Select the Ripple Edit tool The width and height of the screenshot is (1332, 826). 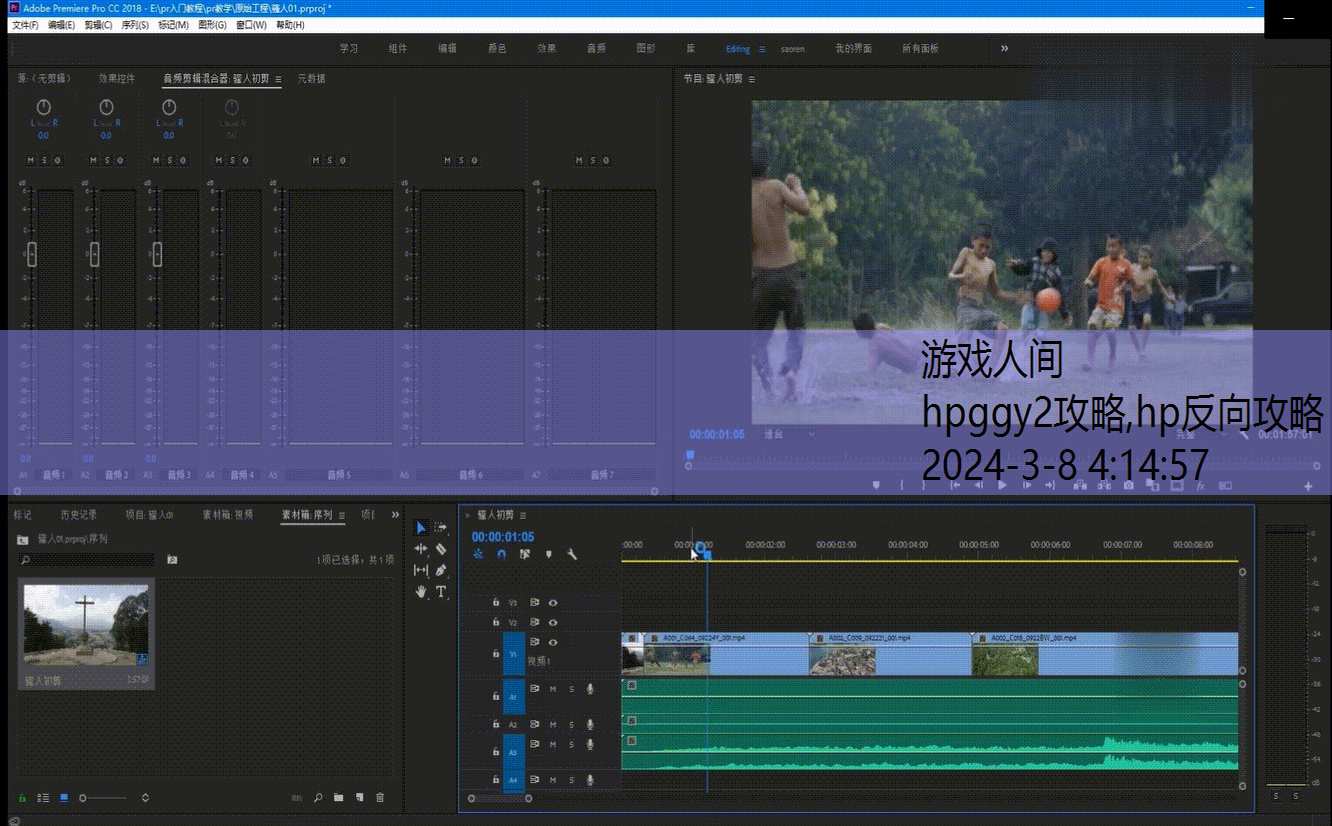[421, 548]
